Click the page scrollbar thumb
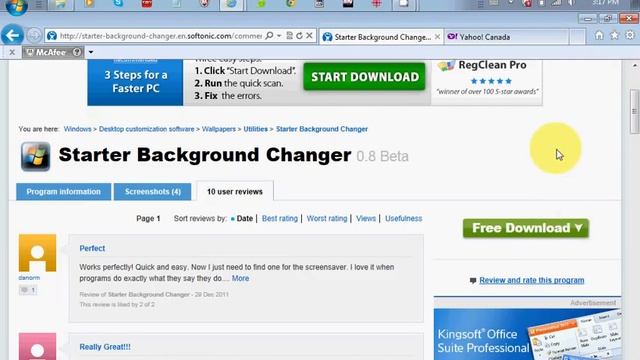The height and width of the screenshot is (360, 640). coord(634,111)
